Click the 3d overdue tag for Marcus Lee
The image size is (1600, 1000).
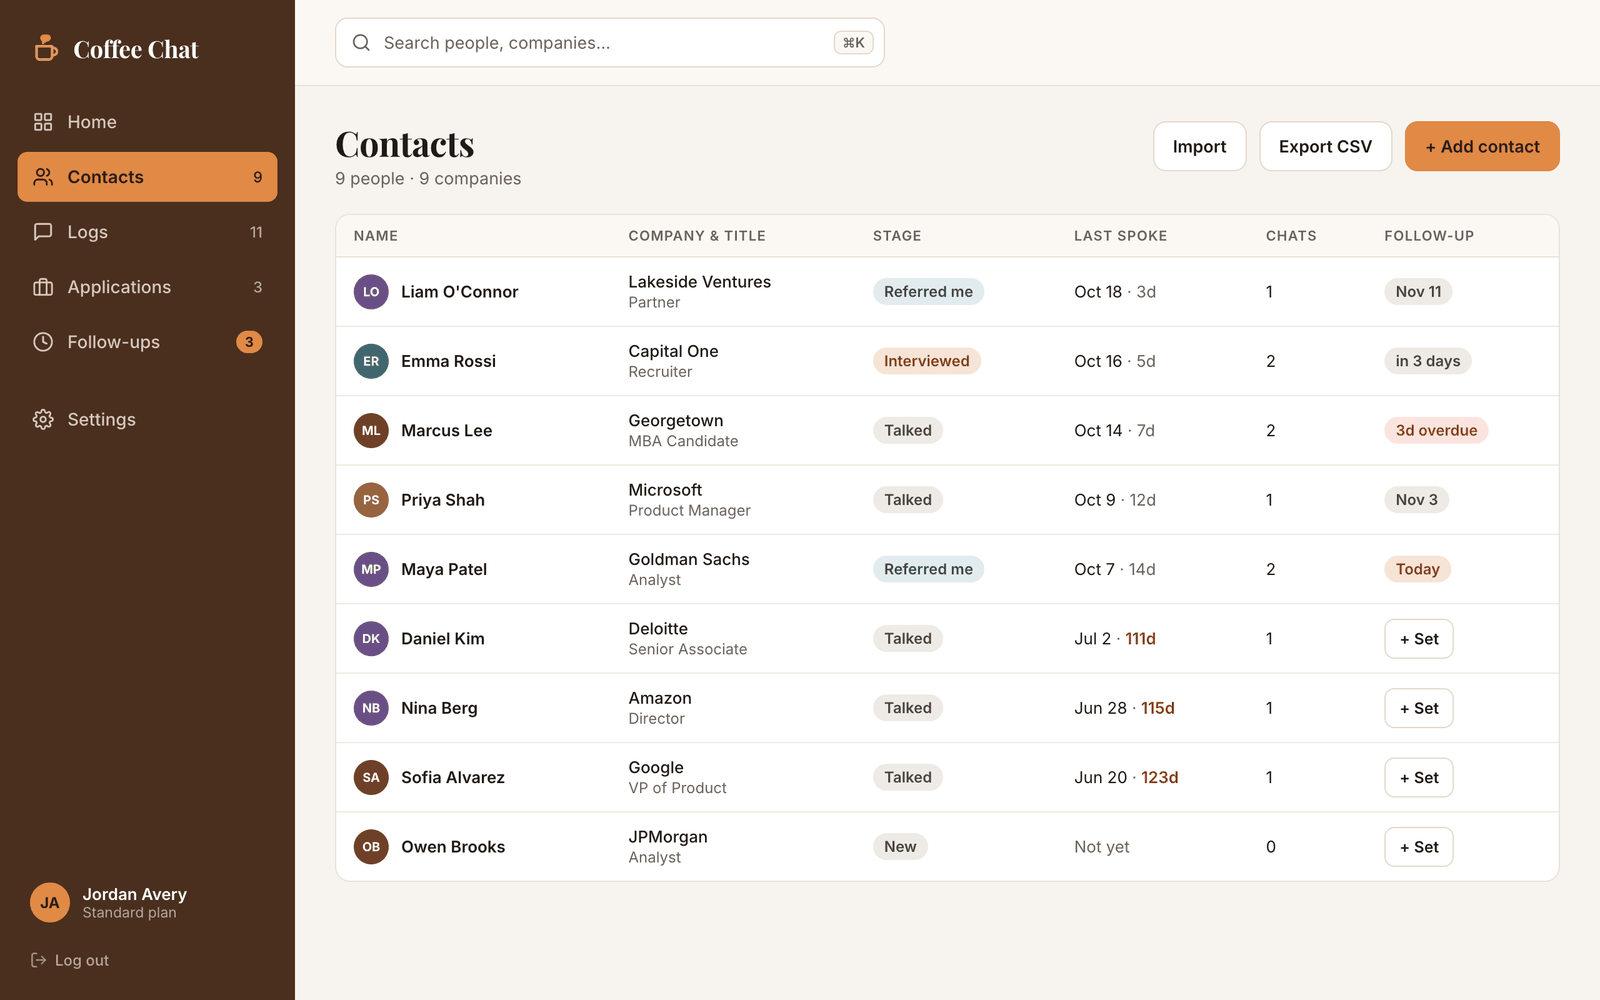click(x=1436, y=431)
